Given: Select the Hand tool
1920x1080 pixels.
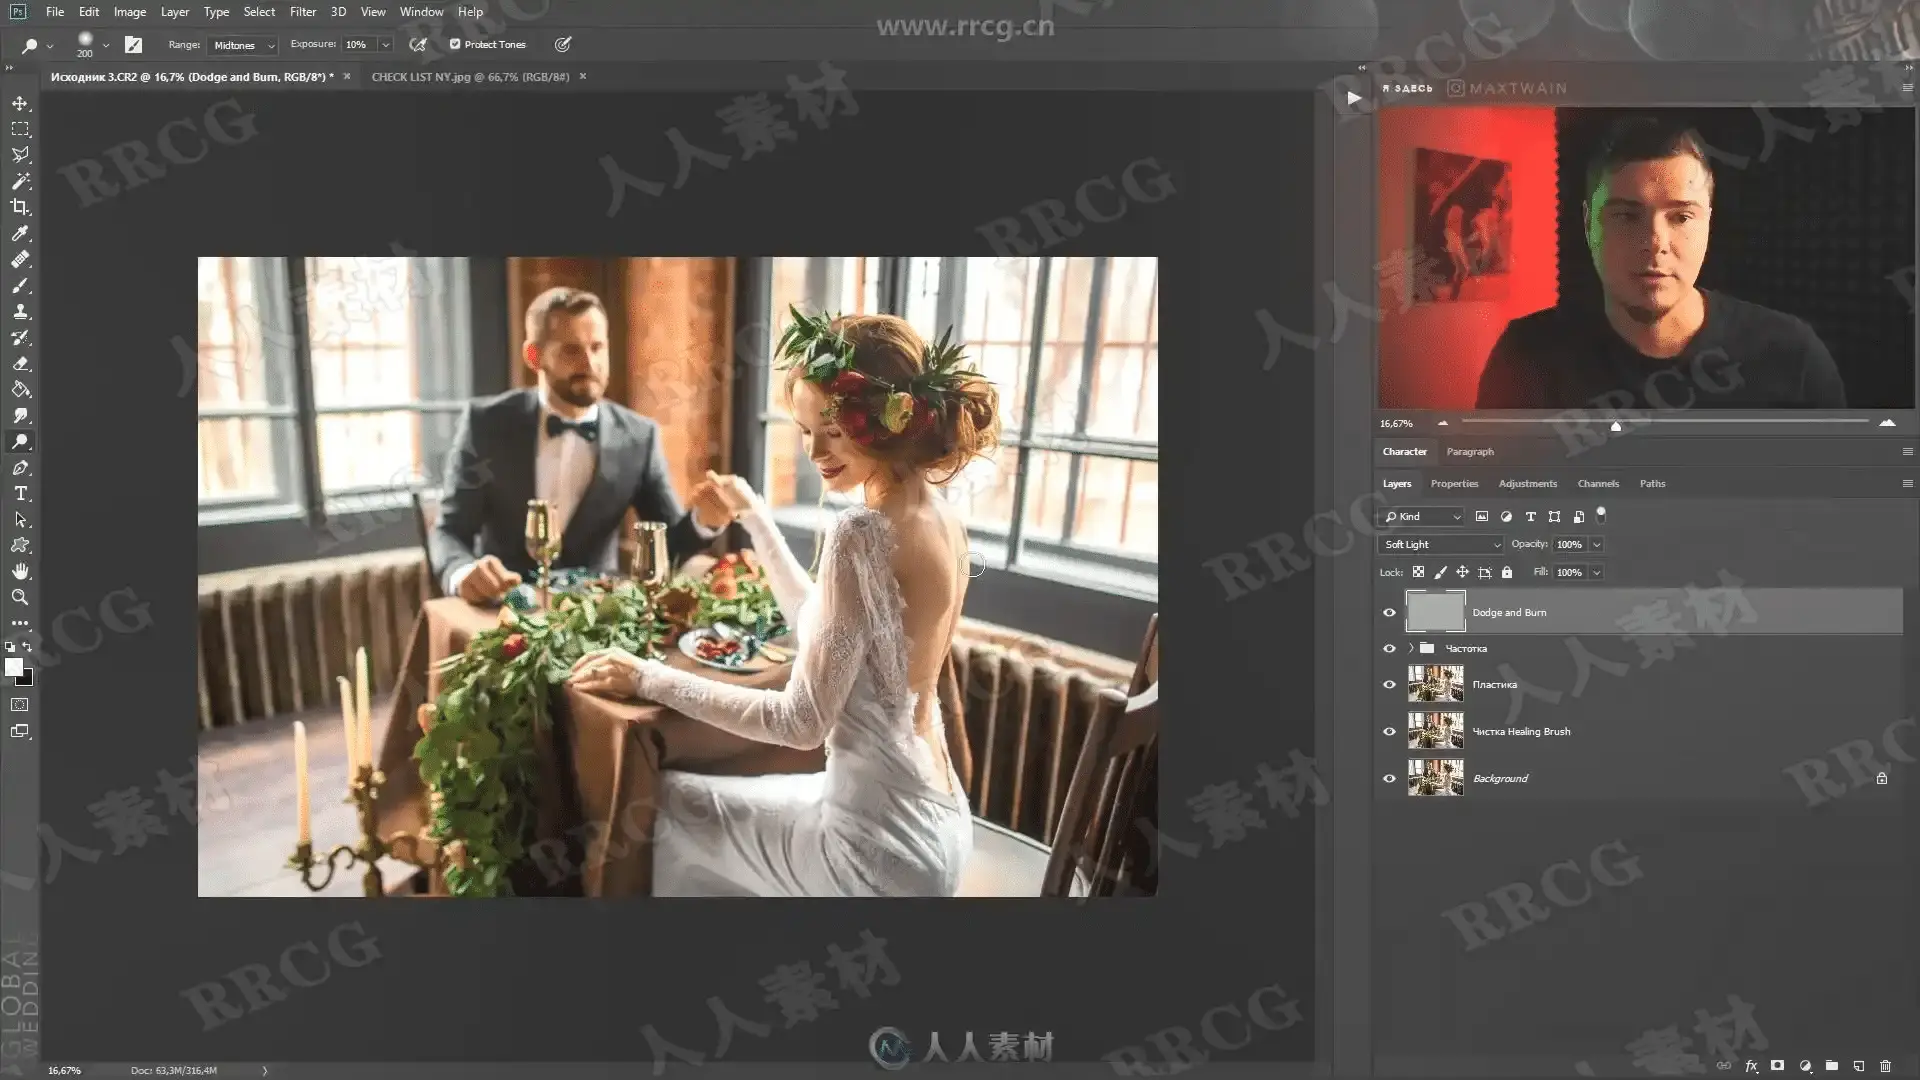Looking at the screenshot, I should (x=20, y=571).
